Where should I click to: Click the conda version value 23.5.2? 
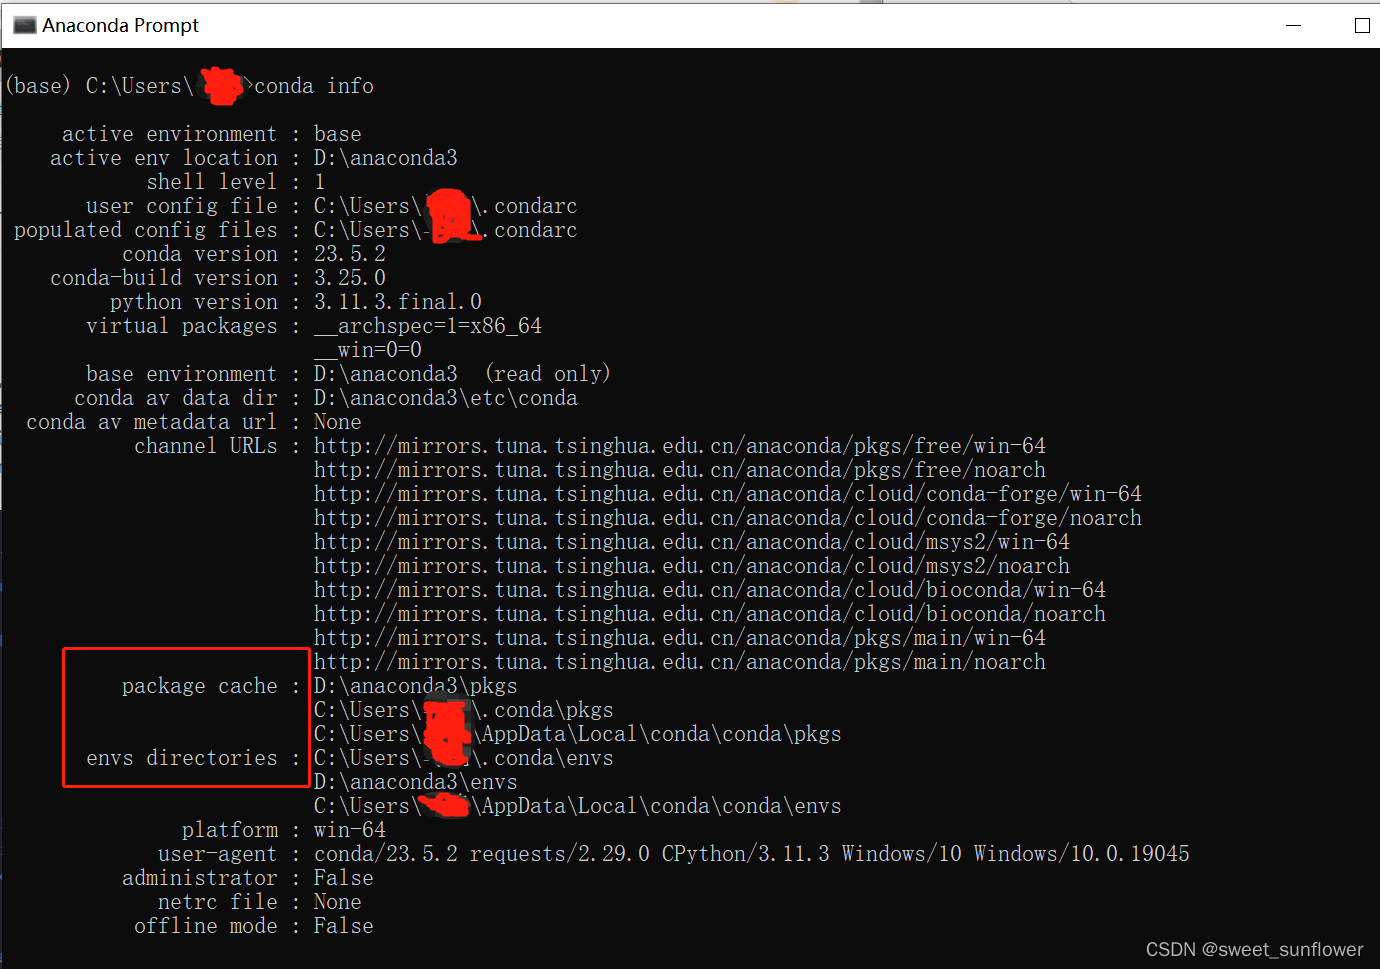(349, 254)
